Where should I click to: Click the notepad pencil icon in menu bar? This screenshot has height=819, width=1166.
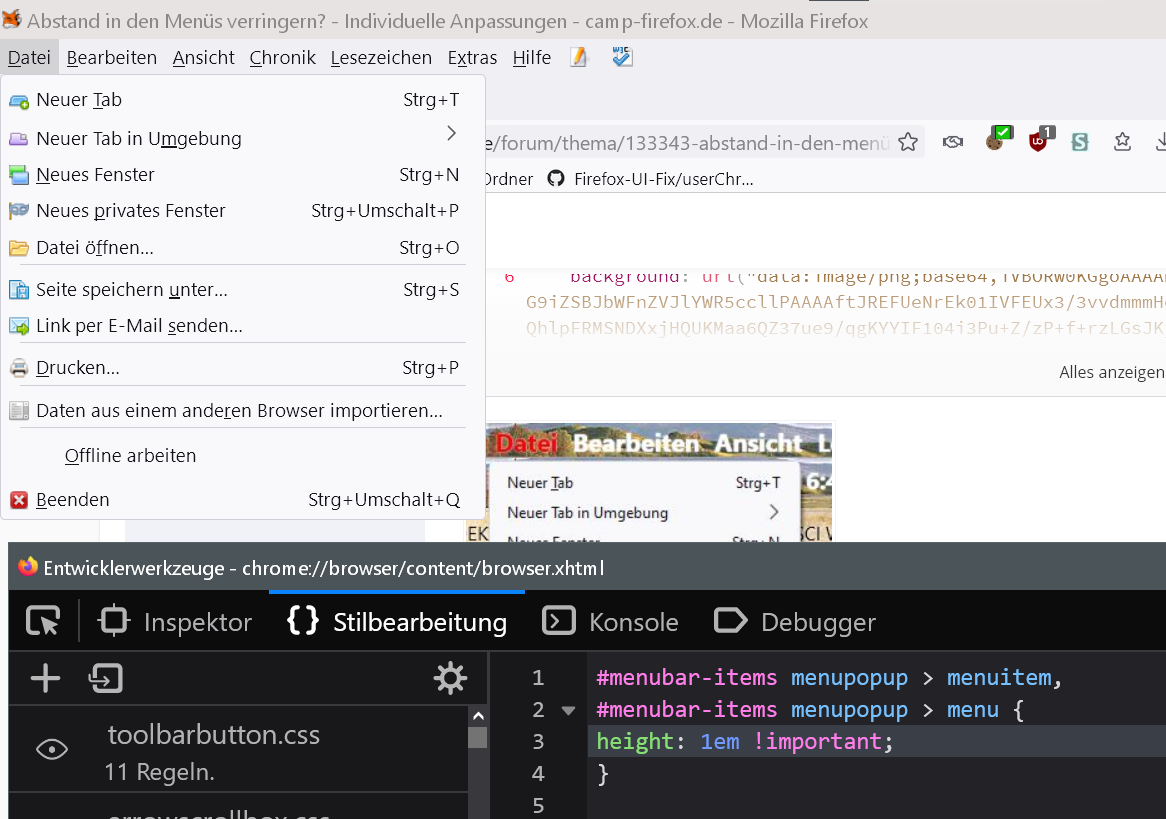click(579, 58)
